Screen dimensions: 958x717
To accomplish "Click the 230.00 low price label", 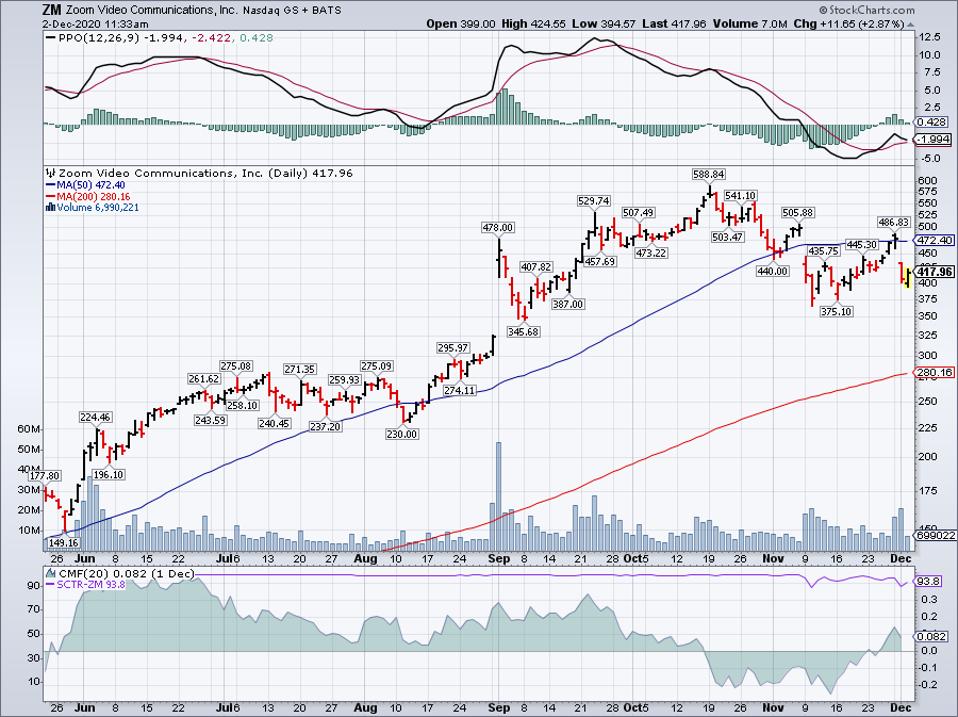I will point(402,434).
